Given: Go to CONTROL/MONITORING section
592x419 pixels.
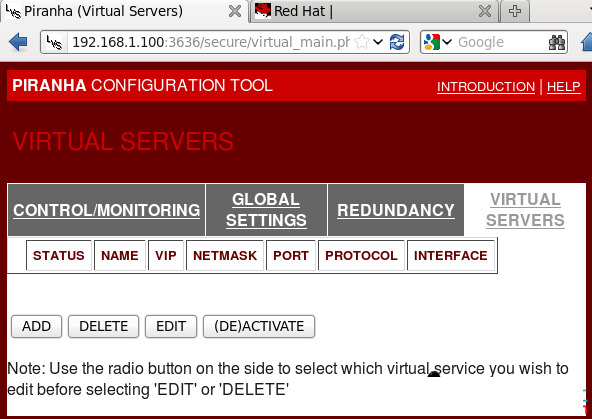Looking at the screenshot, I should click(x=106, y=210).
